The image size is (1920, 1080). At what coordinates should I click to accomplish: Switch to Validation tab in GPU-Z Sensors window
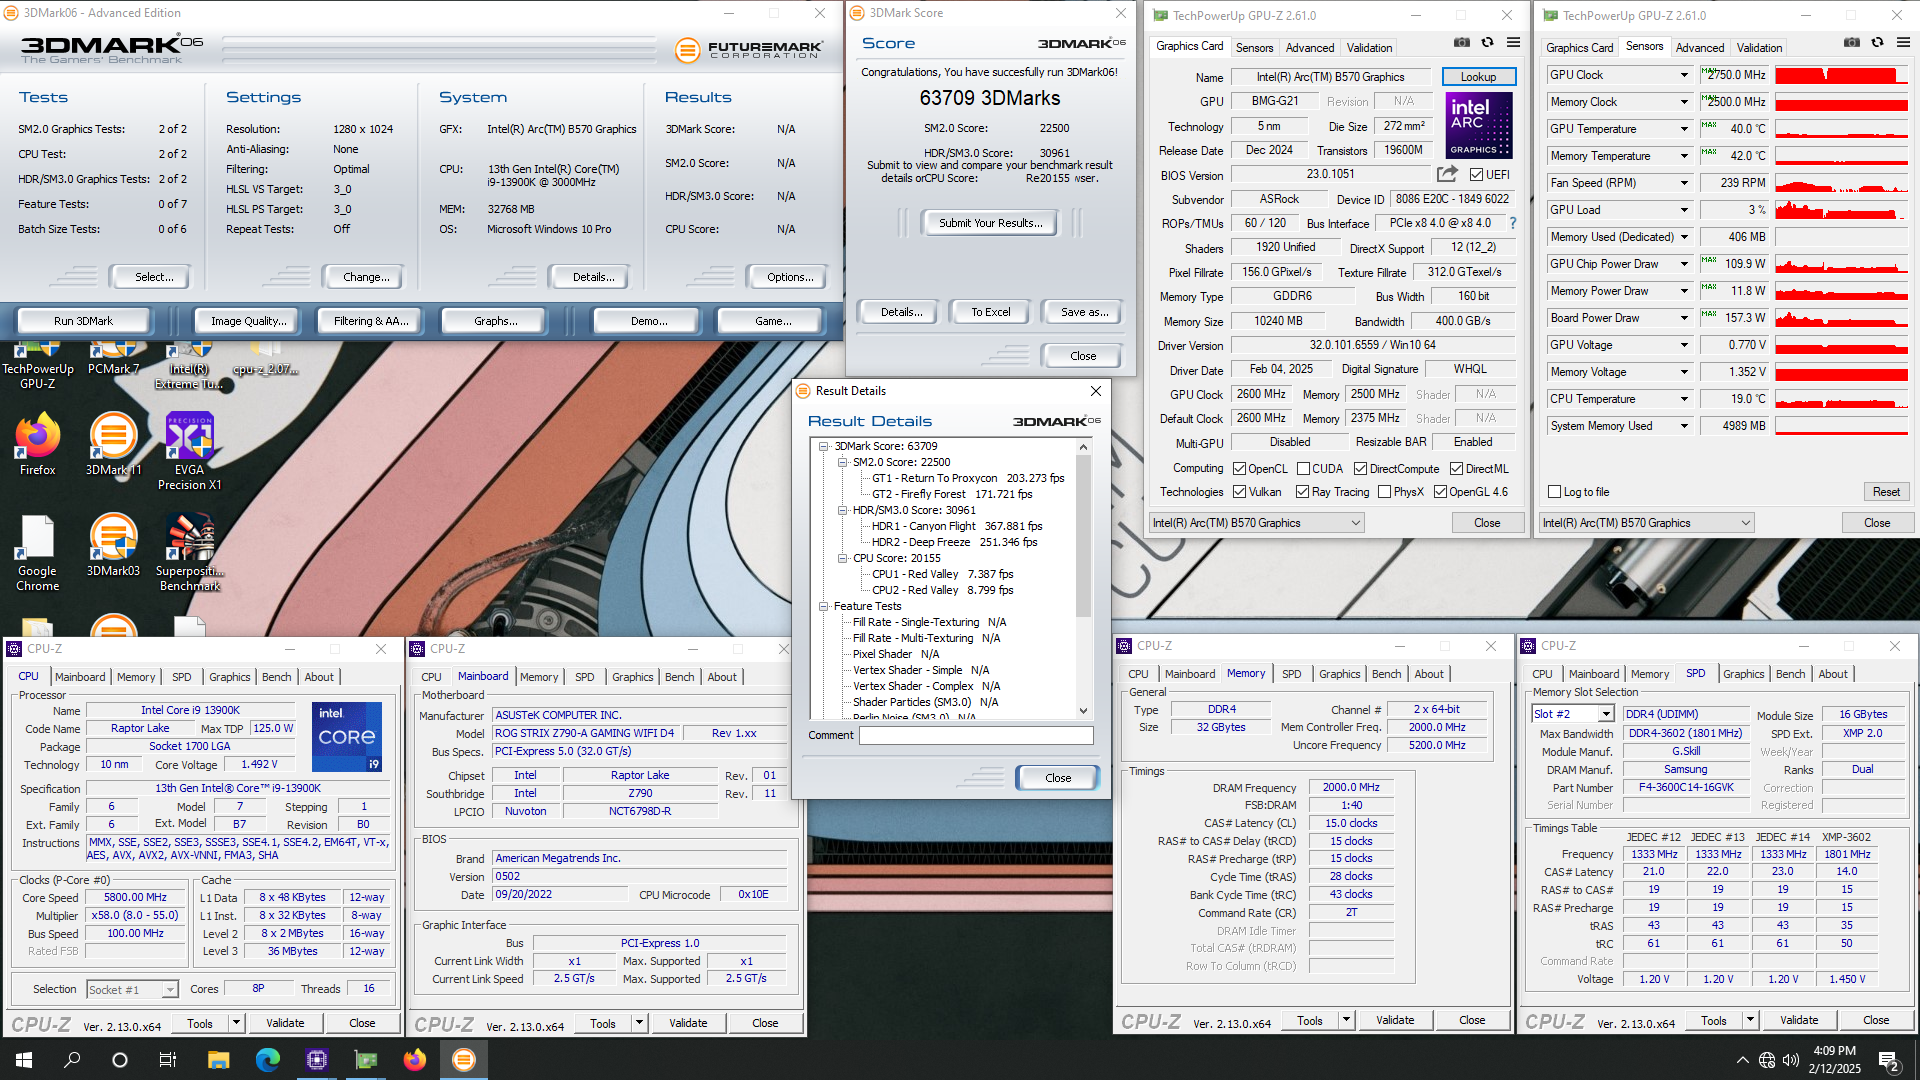coord(1759,47)
